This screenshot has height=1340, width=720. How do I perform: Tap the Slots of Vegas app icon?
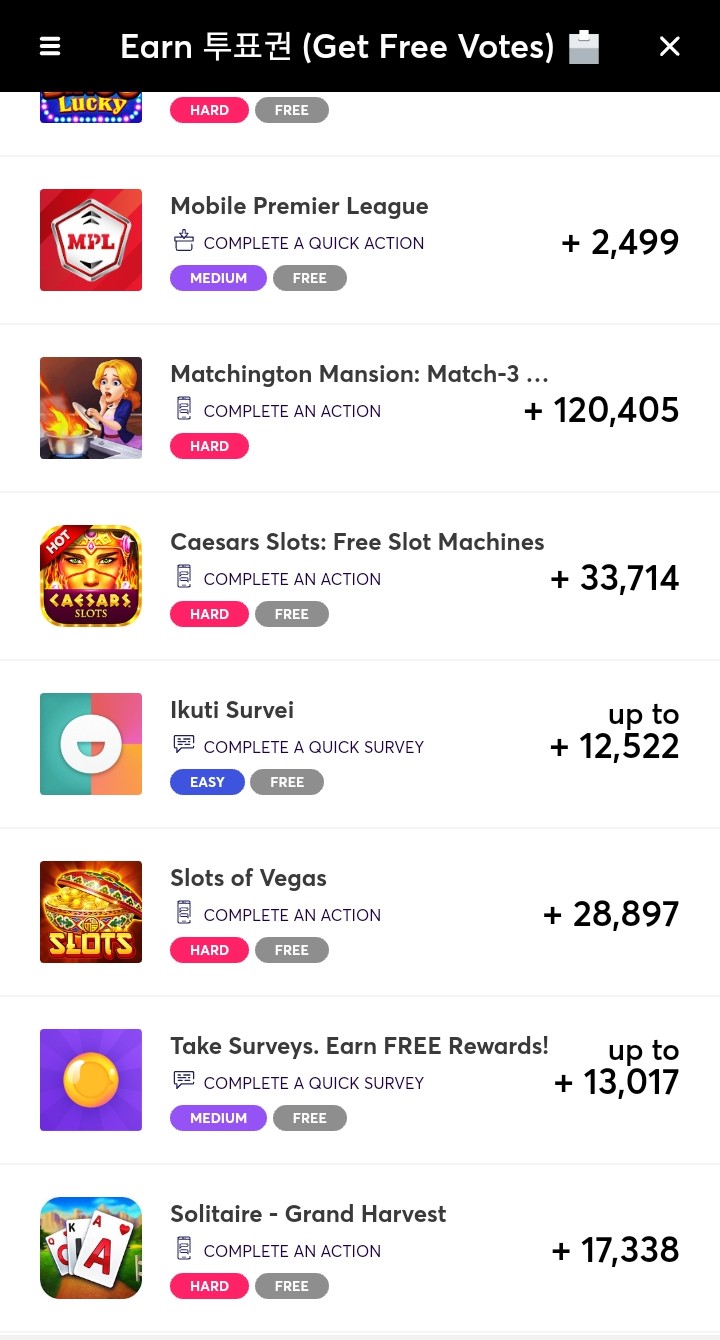[x=91, y=912]
